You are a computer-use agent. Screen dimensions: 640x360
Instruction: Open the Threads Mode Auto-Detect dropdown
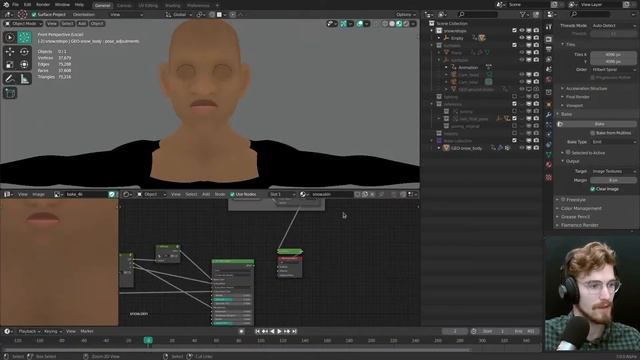coord(613,25)
